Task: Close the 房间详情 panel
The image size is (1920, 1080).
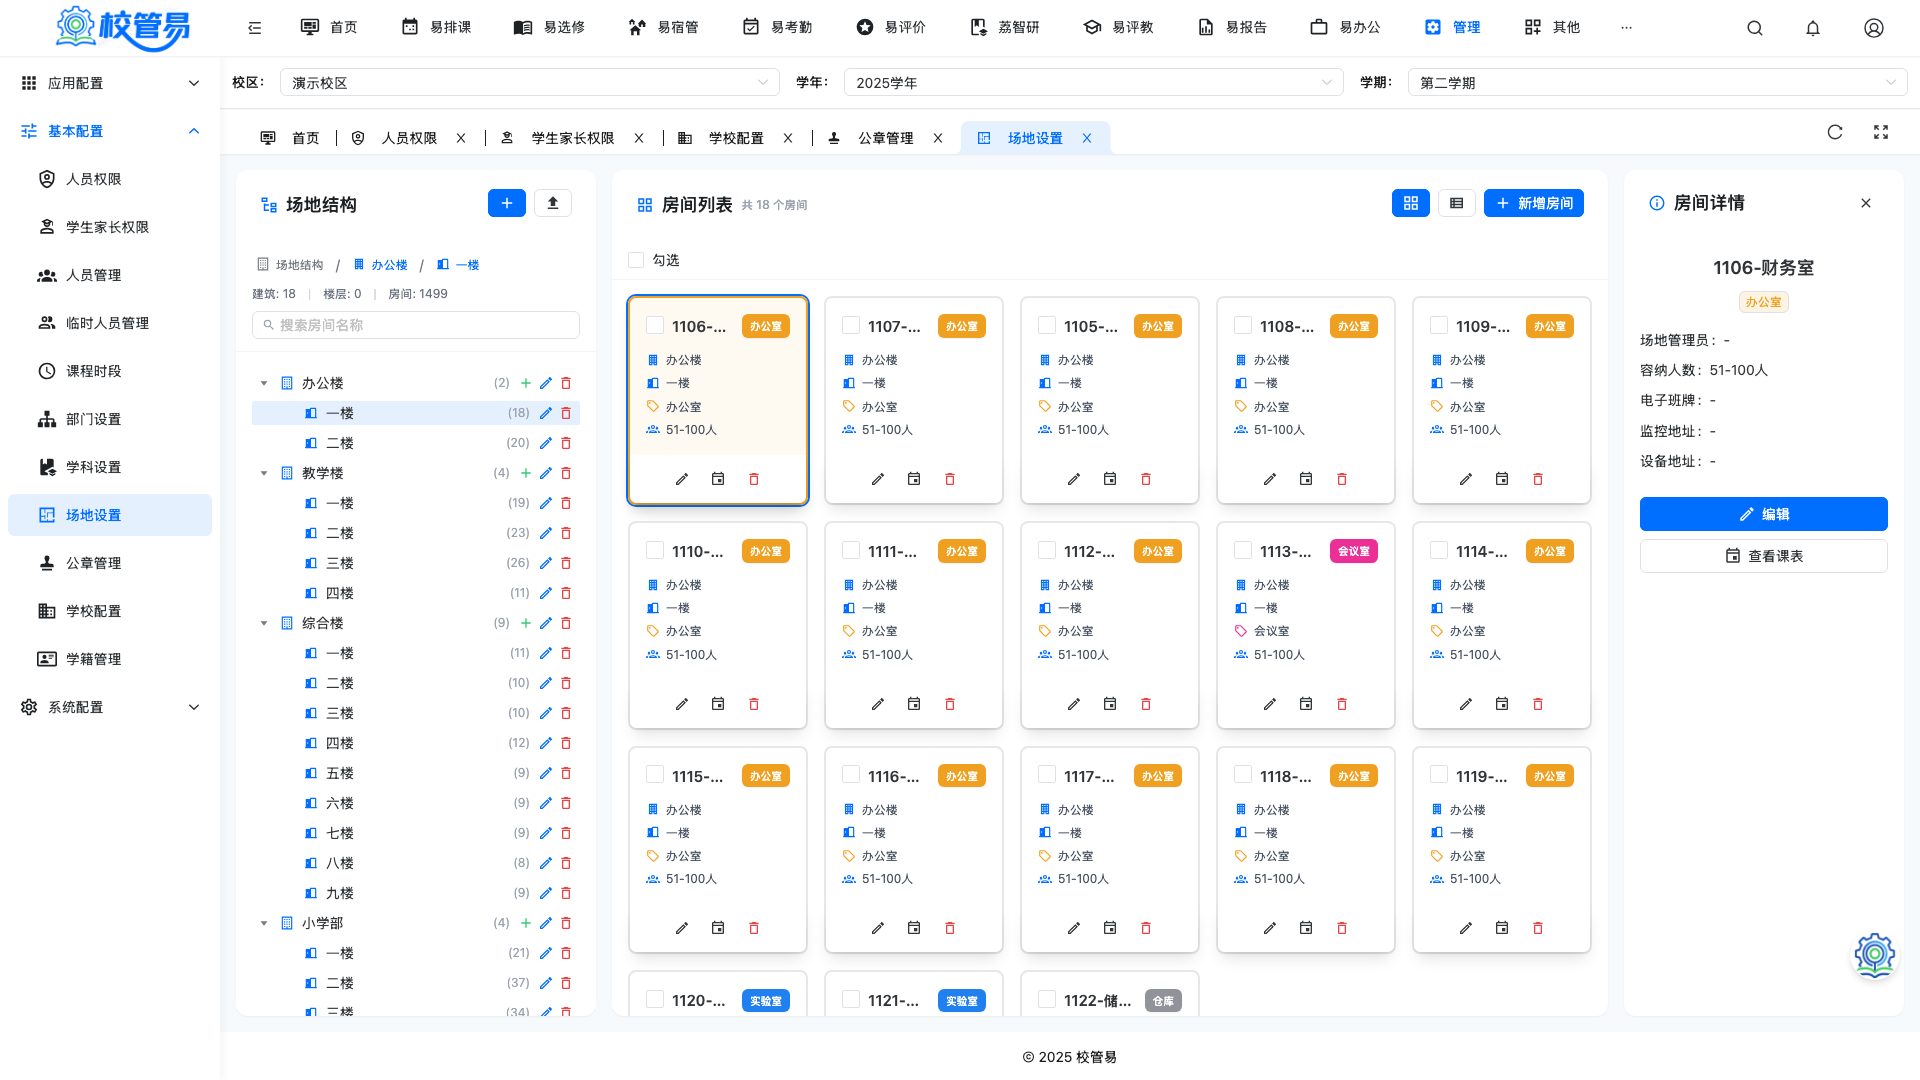Action: click(x=1866, y=203)
